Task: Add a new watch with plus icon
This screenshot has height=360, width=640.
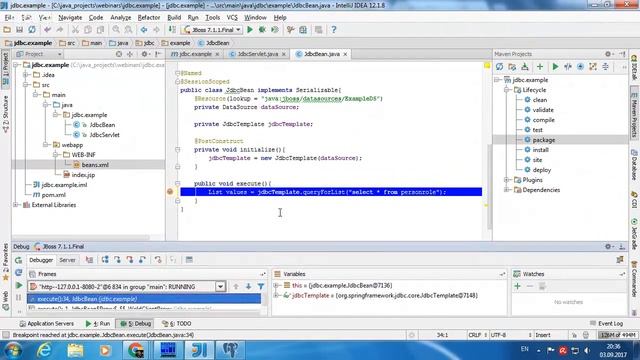Action: [x=518, y=287]
